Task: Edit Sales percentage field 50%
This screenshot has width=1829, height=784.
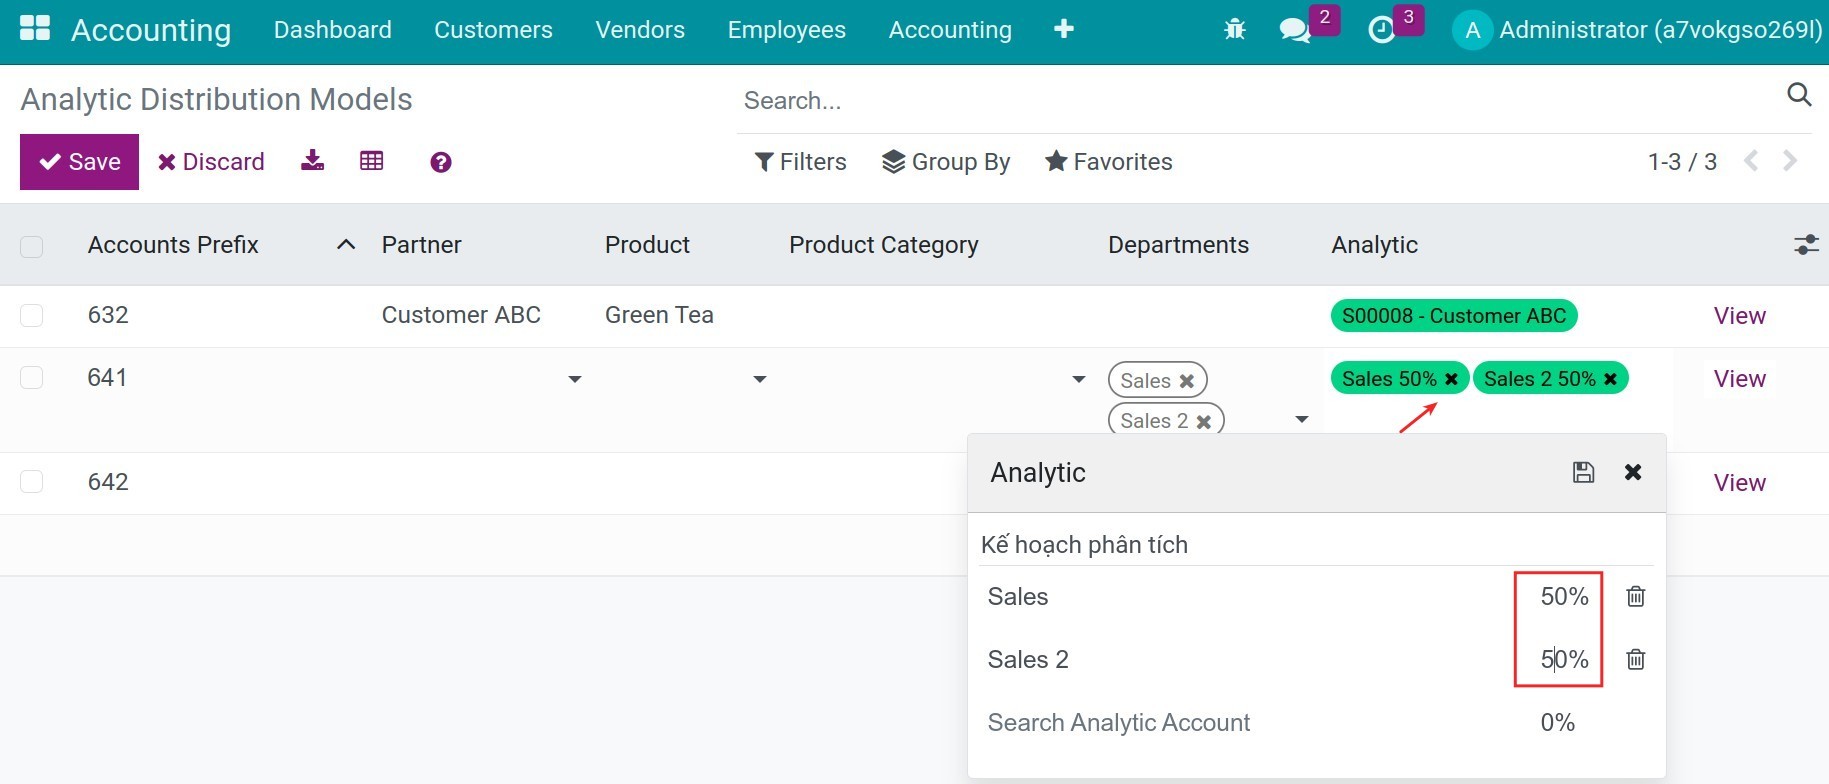Action: tap(1564, 597)
